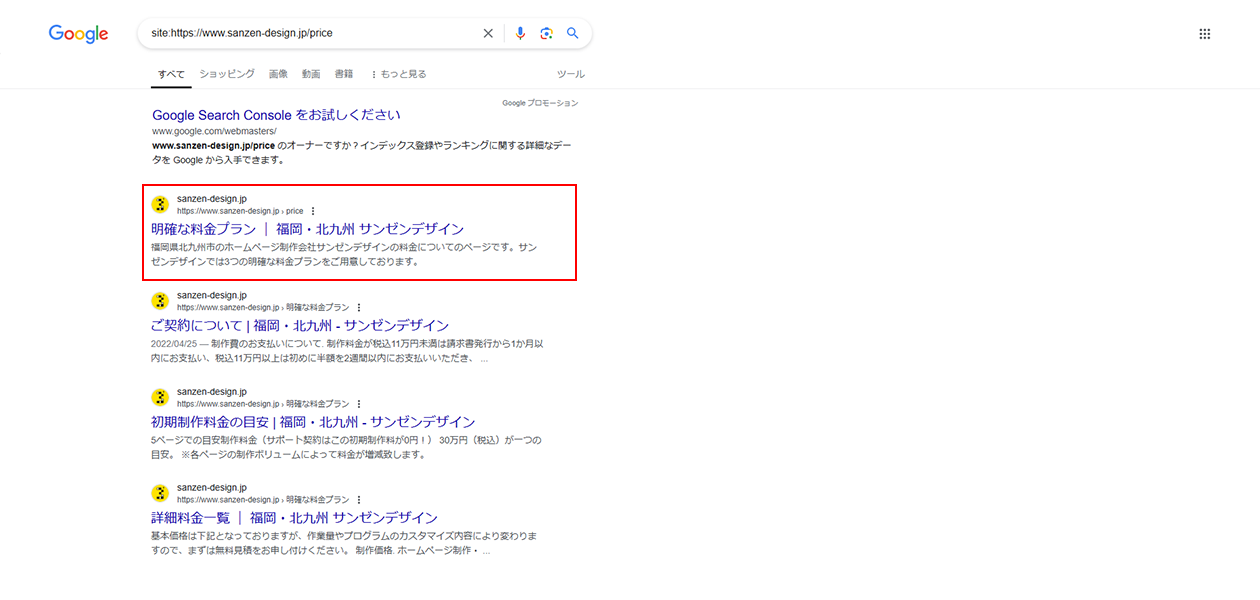Viewport: 1260px width, 600px height.
Task: Click sanzen-design.jp site name above 詳細料金一覧
Action: click(212, 487)
